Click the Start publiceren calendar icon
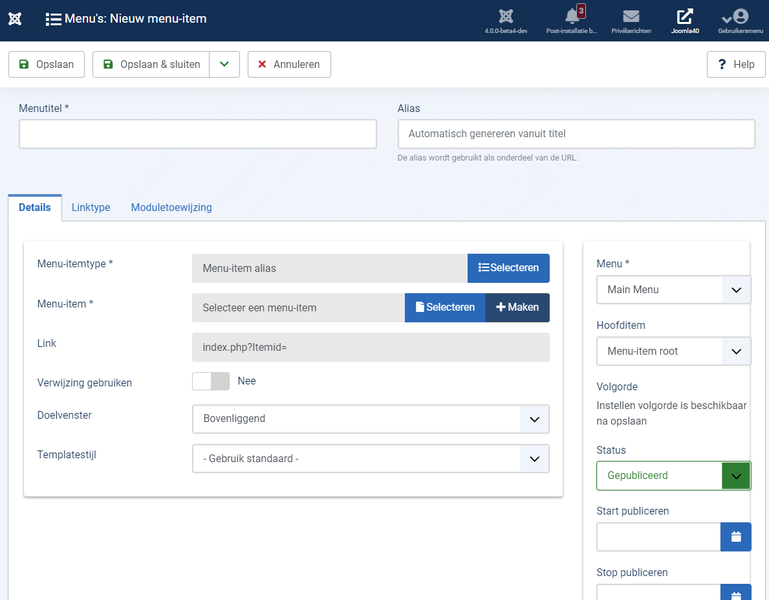This screenshot has height=600, width=769. (x=736, y=537)
